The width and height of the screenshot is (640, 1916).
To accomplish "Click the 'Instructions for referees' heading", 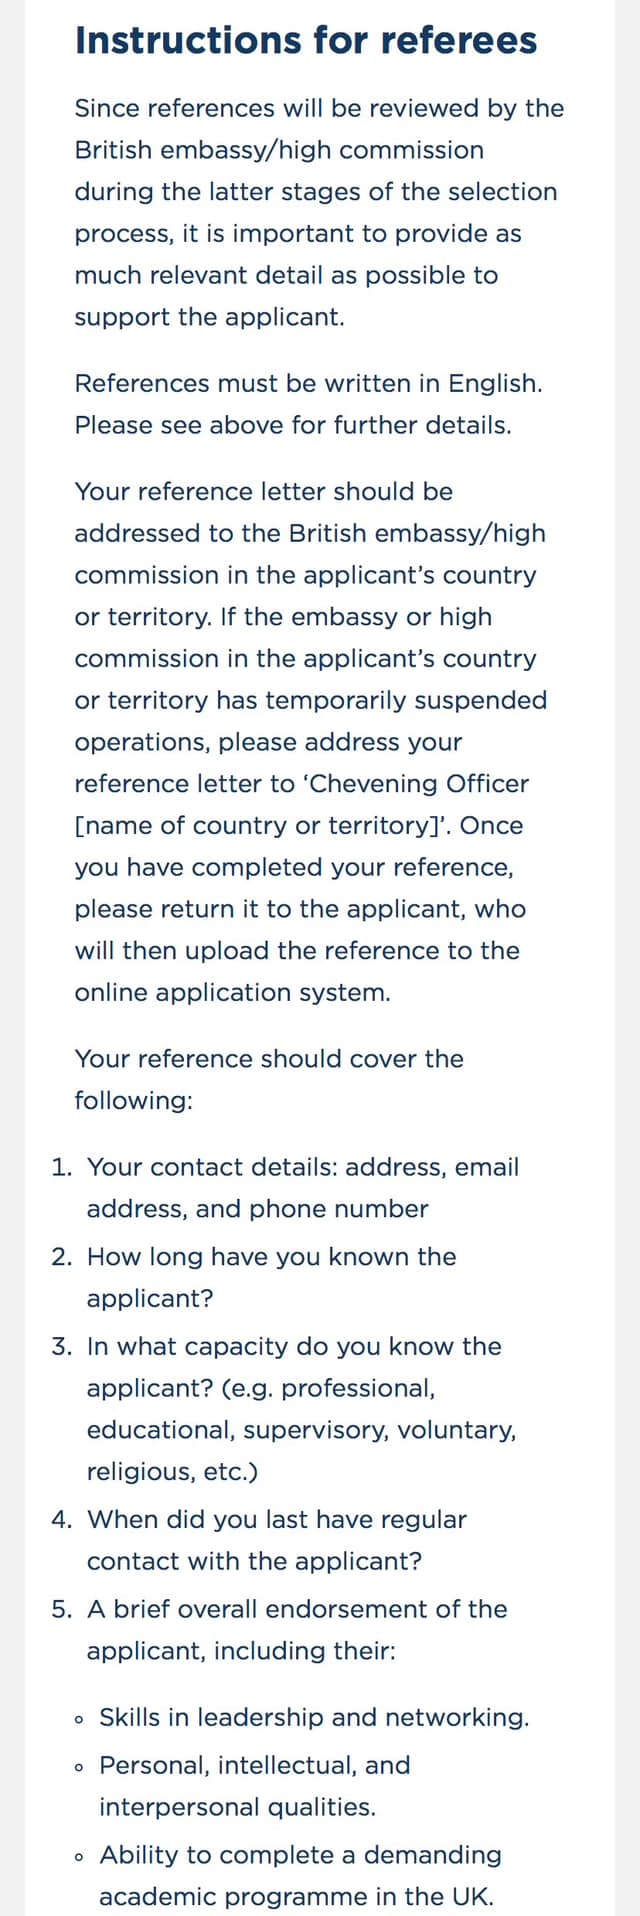I will click(x=306, y=41).
